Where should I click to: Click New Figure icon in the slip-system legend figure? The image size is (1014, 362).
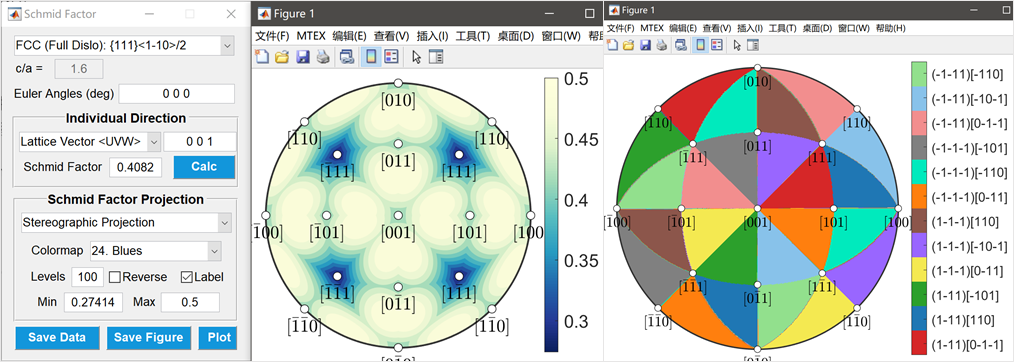612,45
